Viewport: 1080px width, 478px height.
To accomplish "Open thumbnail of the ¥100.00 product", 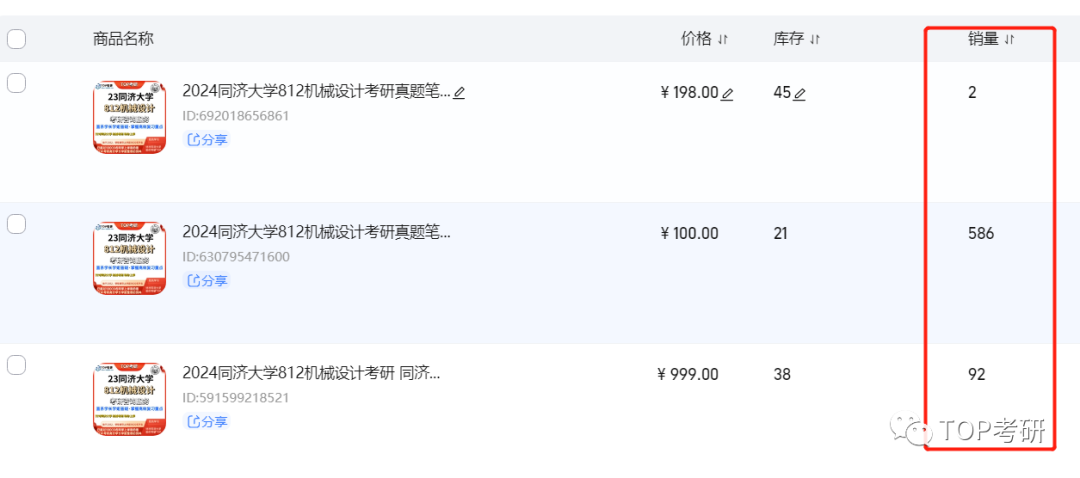I will pyautogui.click(x=129, y=258).
